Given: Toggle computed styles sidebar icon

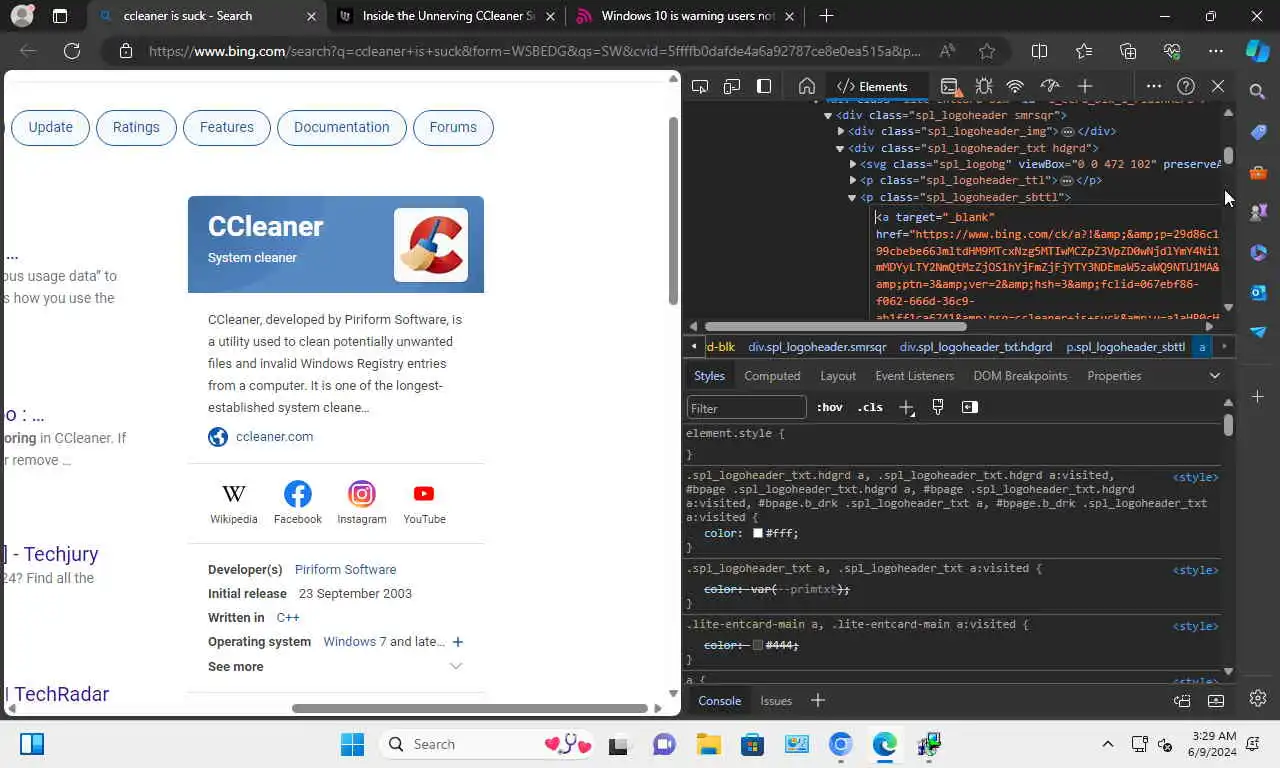Looking at the screenshot, I should click(x=969, y=407).
